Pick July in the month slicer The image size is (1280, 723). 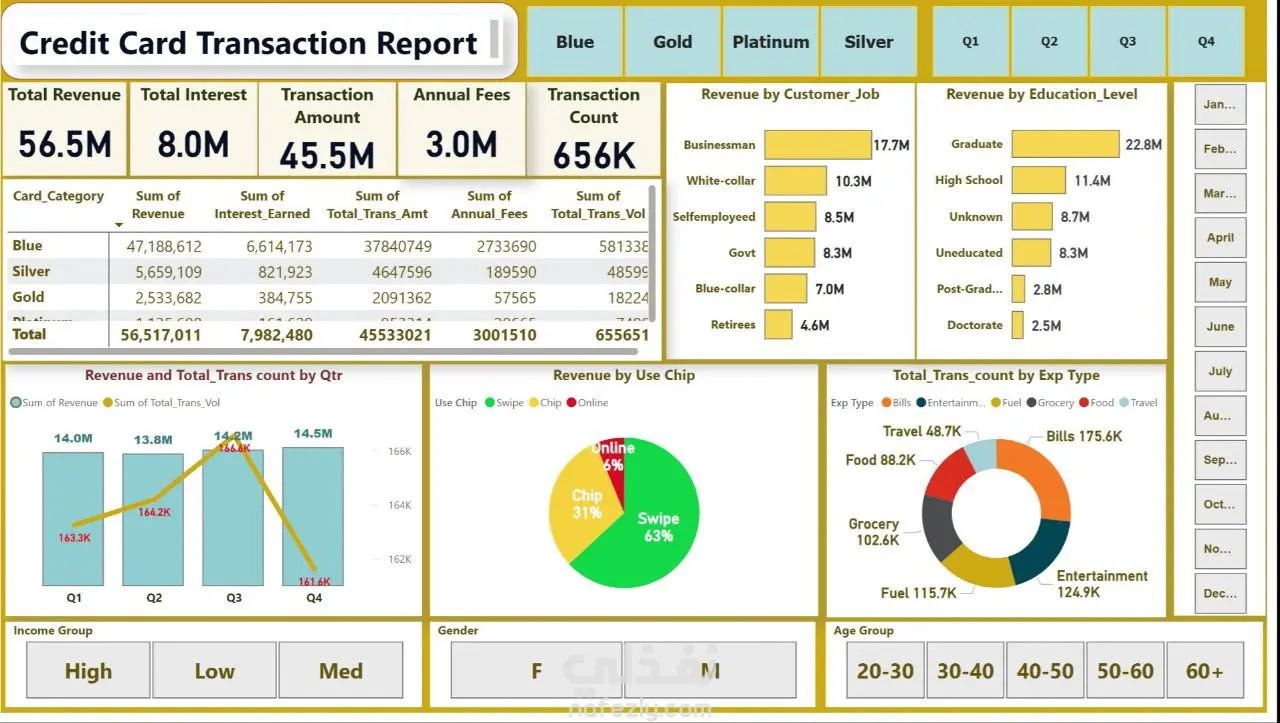[1220, 371]
